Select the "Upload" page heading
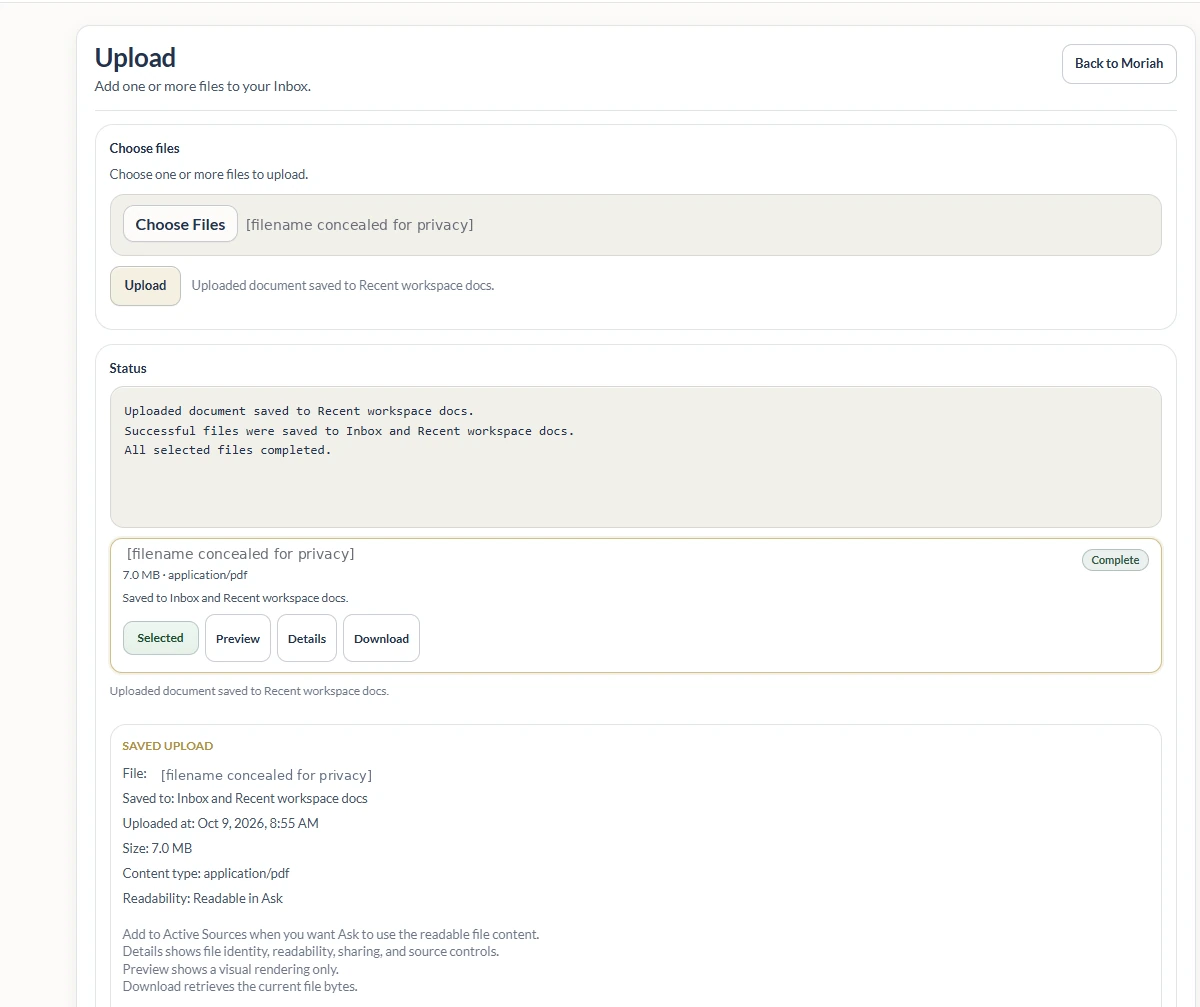The image size is (1200, 1007). 135,58
